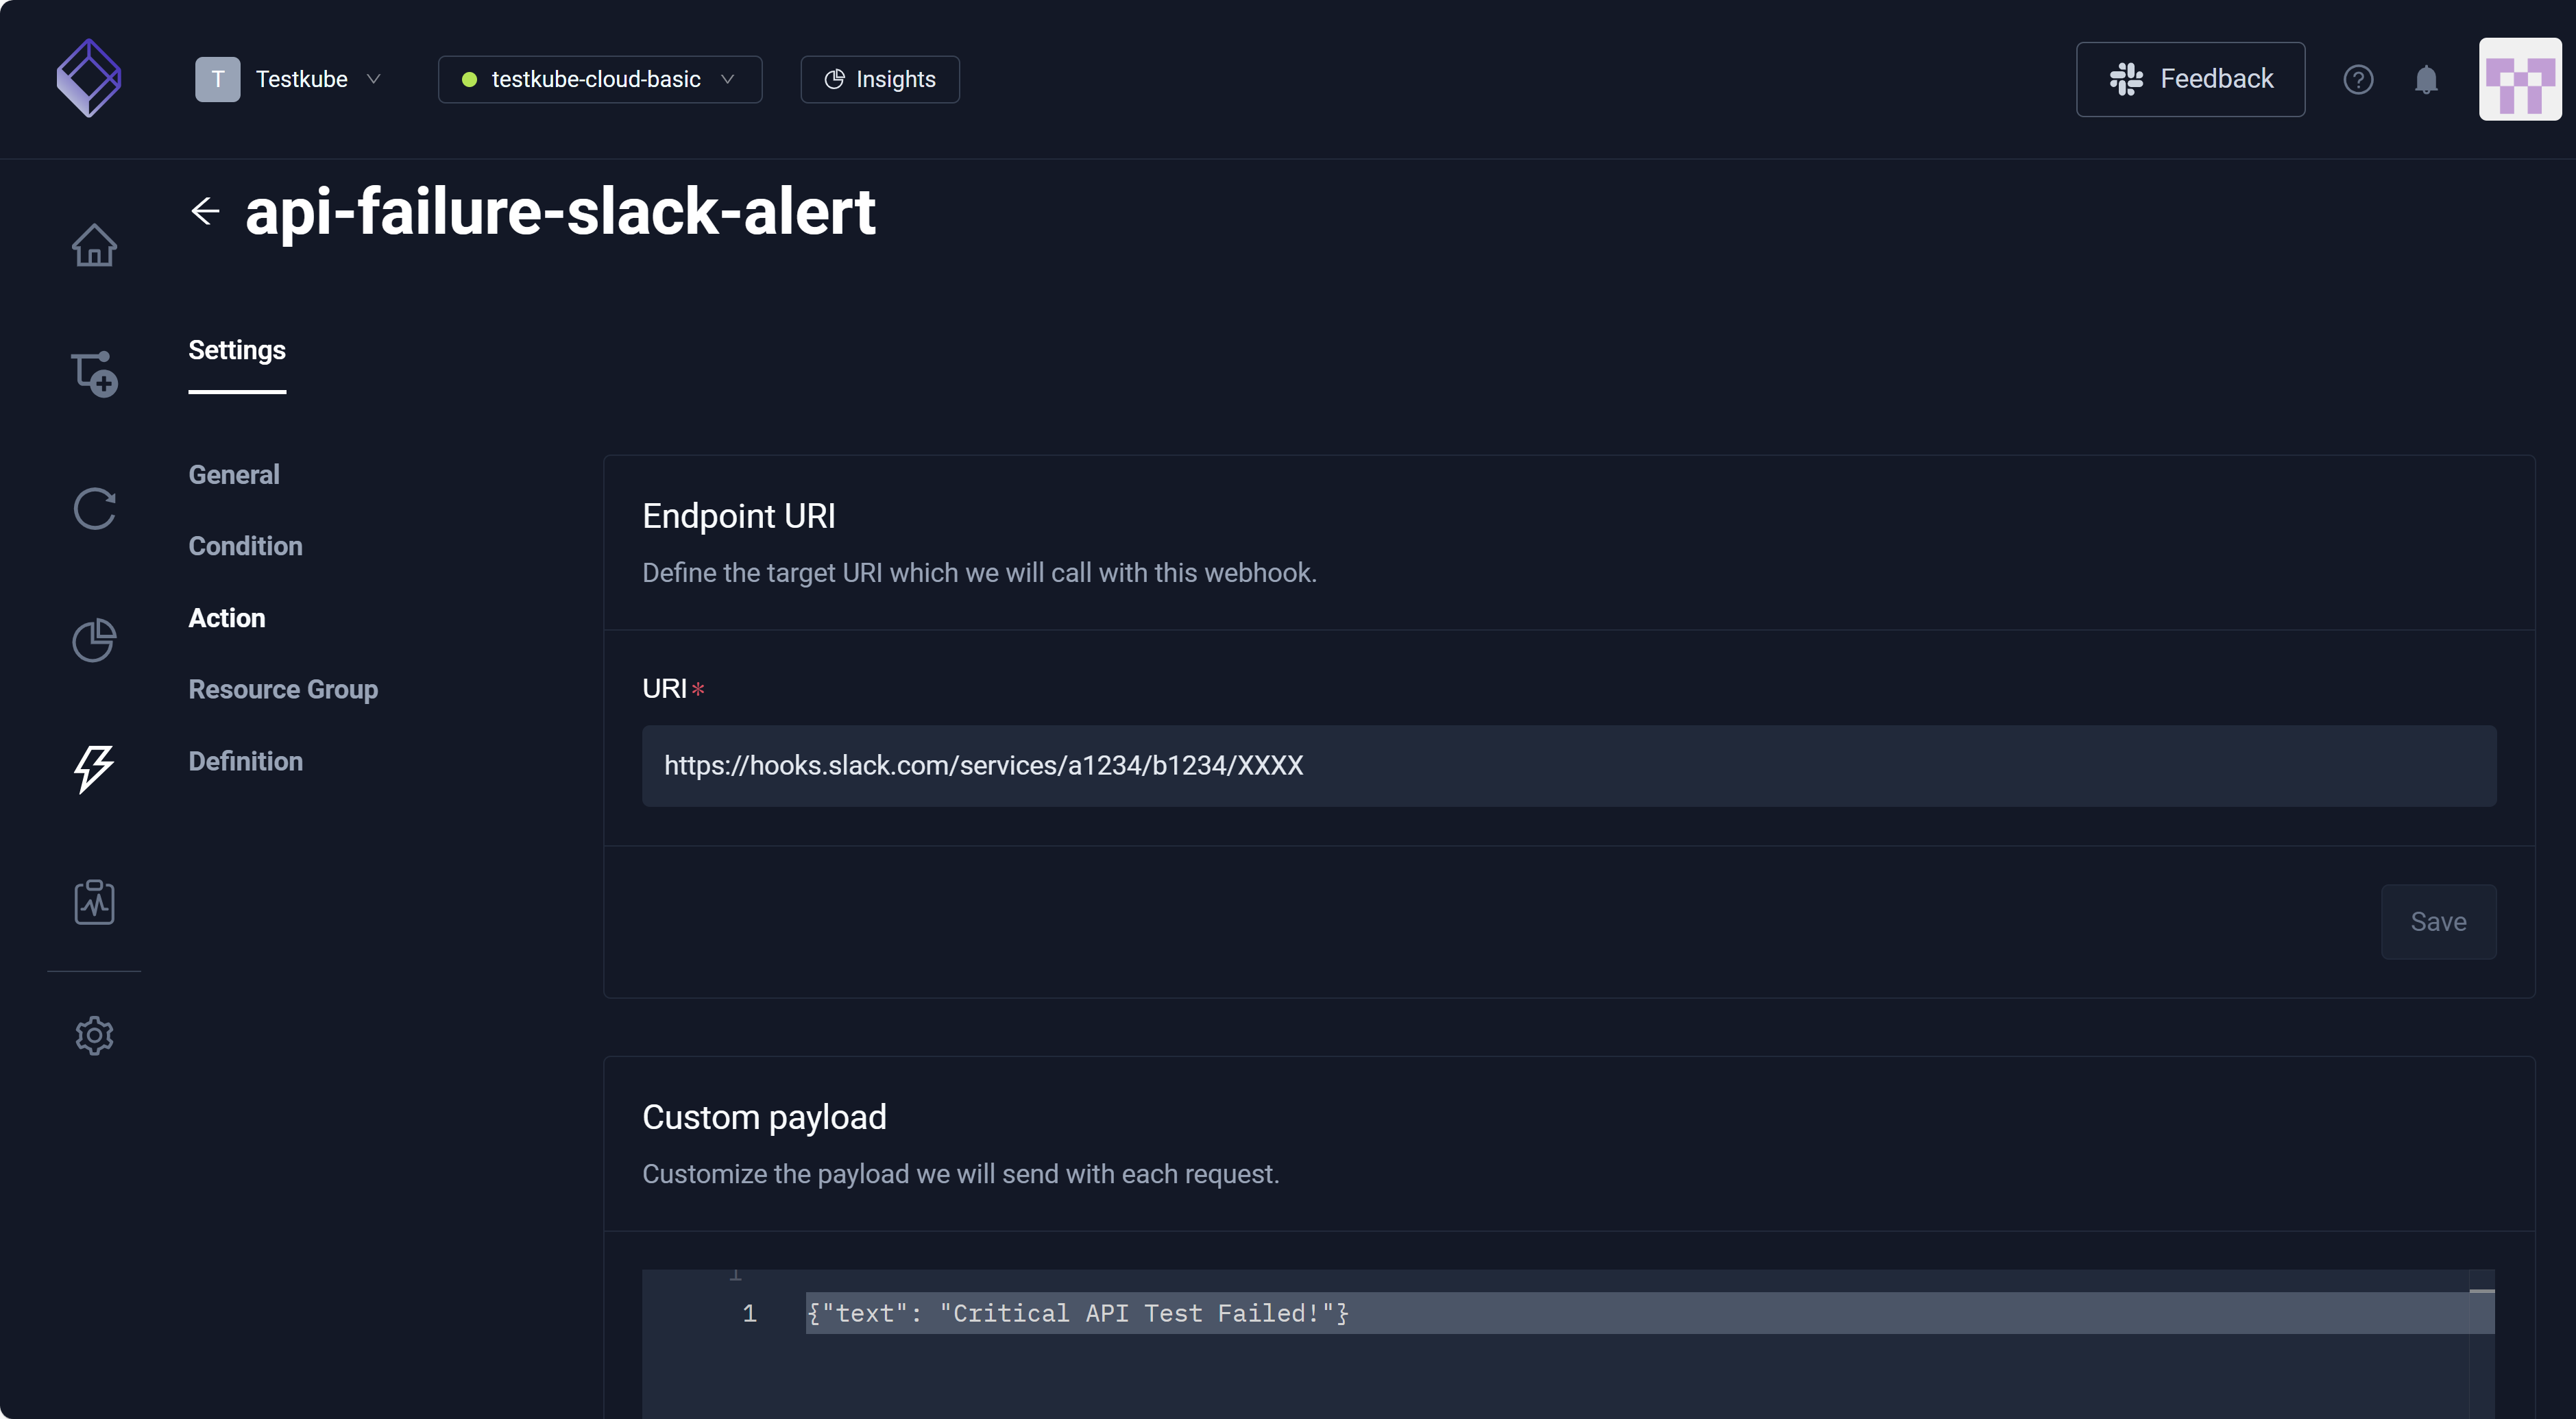Click the Save button
The width and height of the screenshot is (2576, 1419).
pos(2438,921)
